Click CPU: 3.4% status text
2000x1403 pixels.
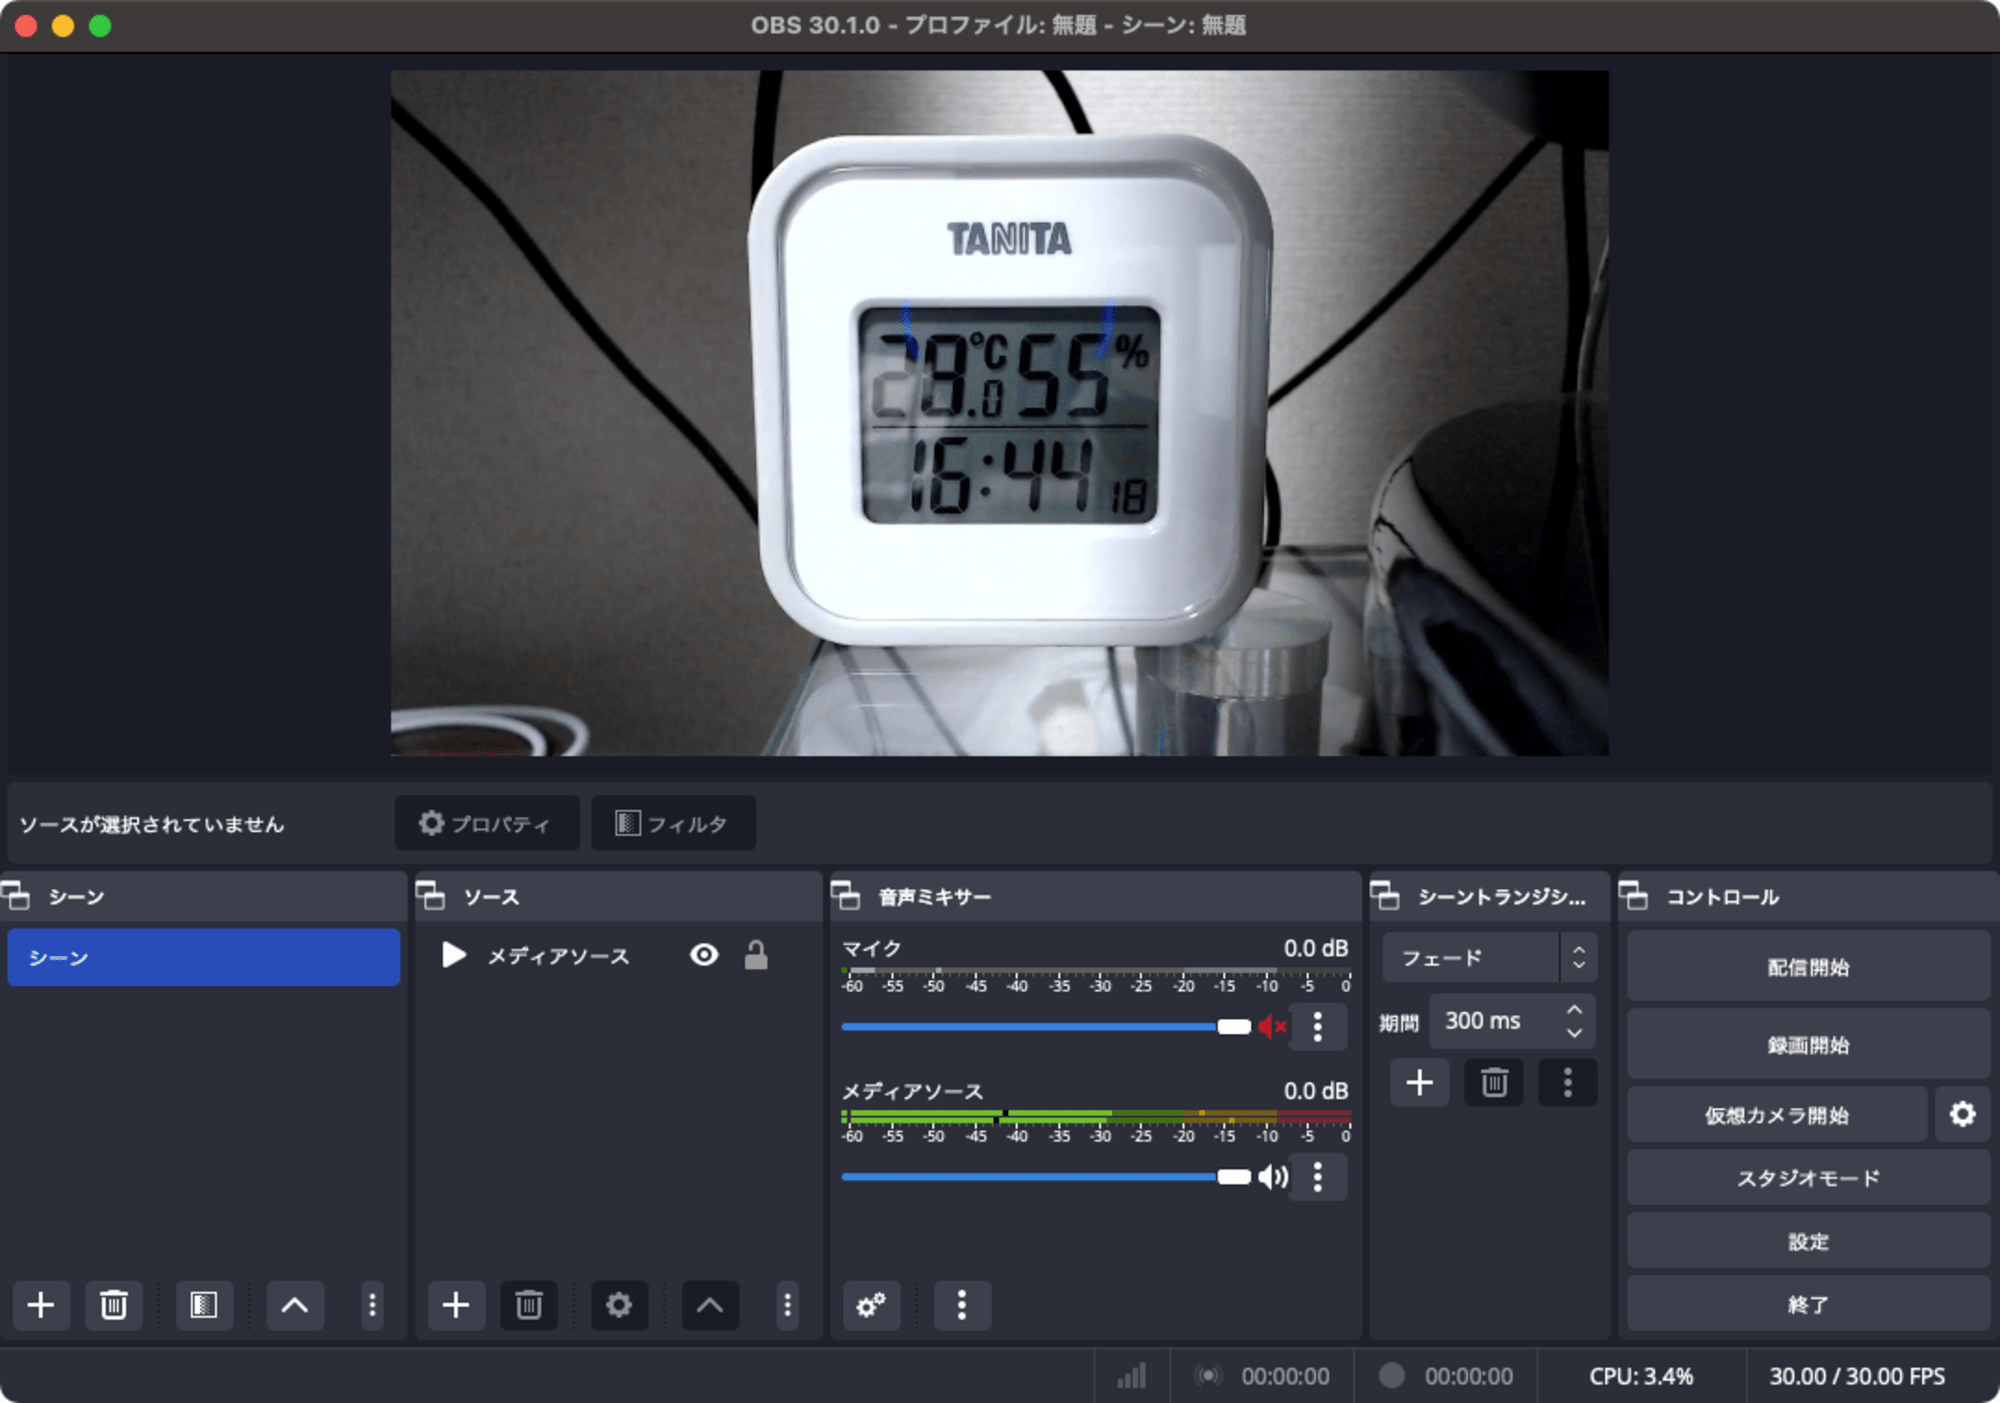pyautogui.click(x=1641, y=1376)
